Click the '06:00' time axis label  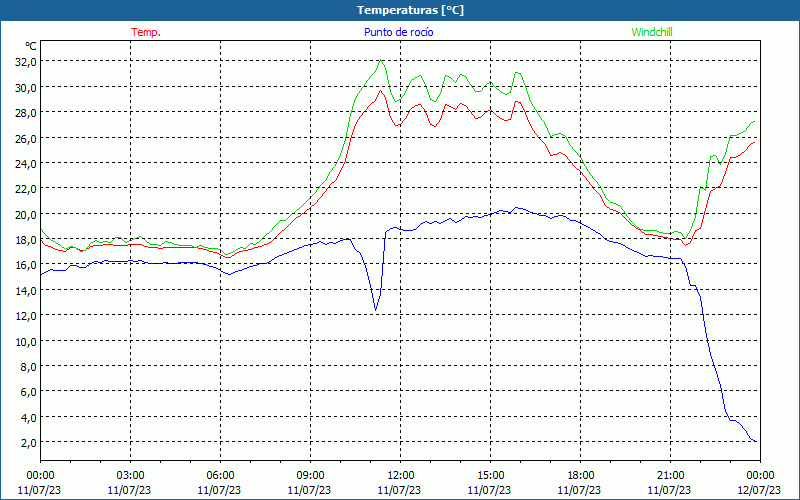pyautogui.click(x=220, y=476)
